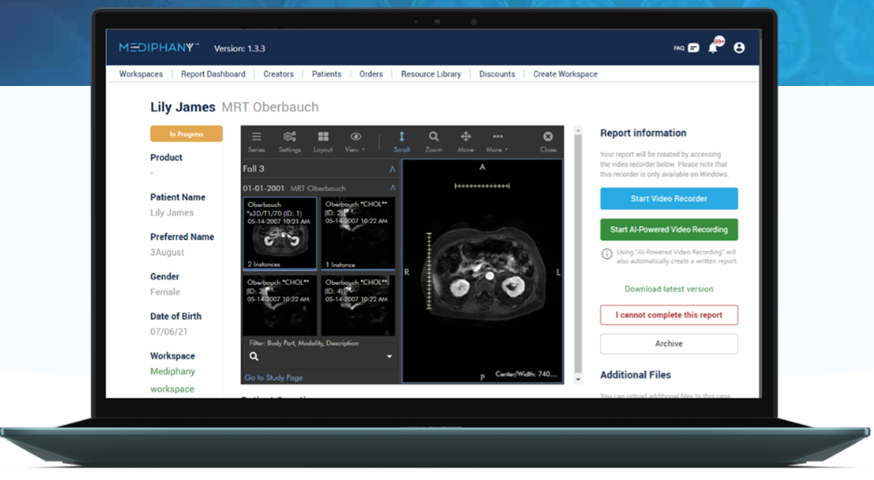The width and height of the screenshot is (874, 480).
Task: Click the viewer scrollbar up arrow
Action: [x=578, y=130]
